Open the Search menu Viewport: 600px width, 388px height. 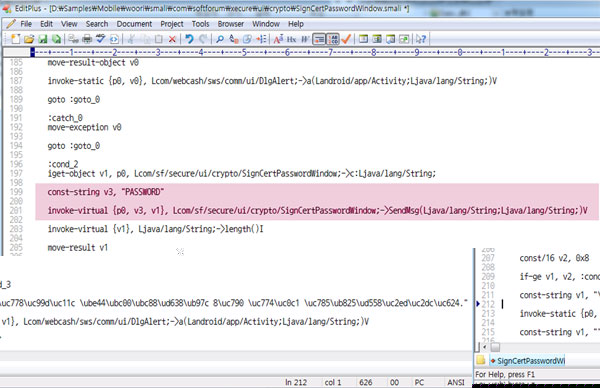click(97, 24)
